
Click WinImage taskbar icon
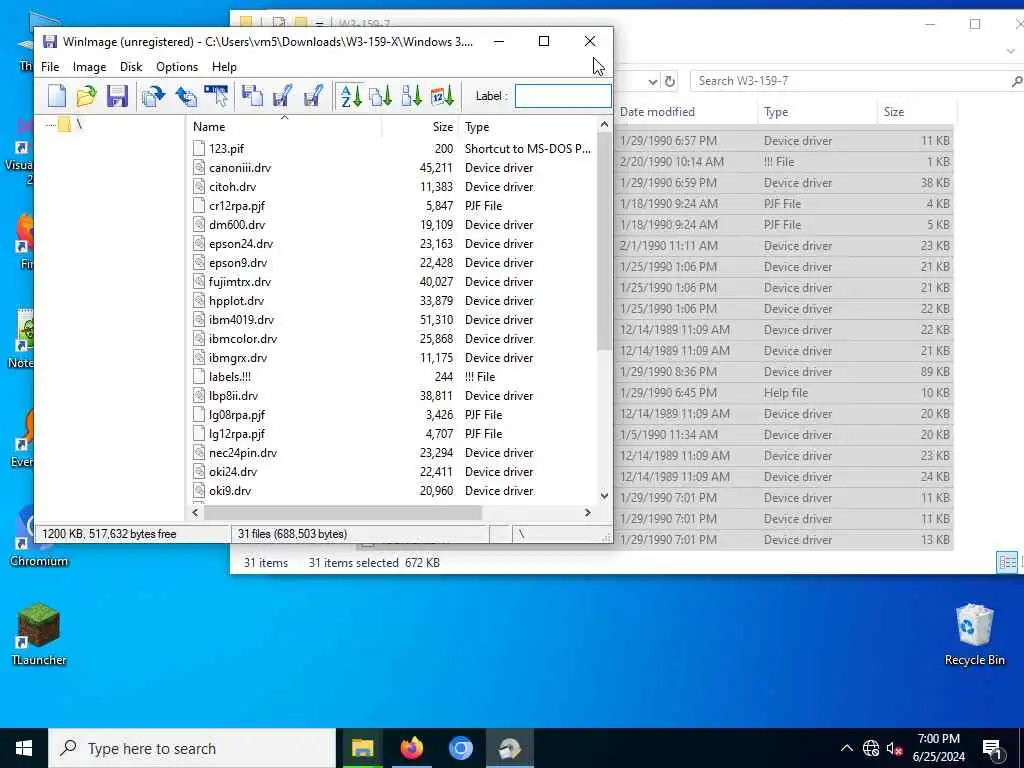tap(509, 748)
